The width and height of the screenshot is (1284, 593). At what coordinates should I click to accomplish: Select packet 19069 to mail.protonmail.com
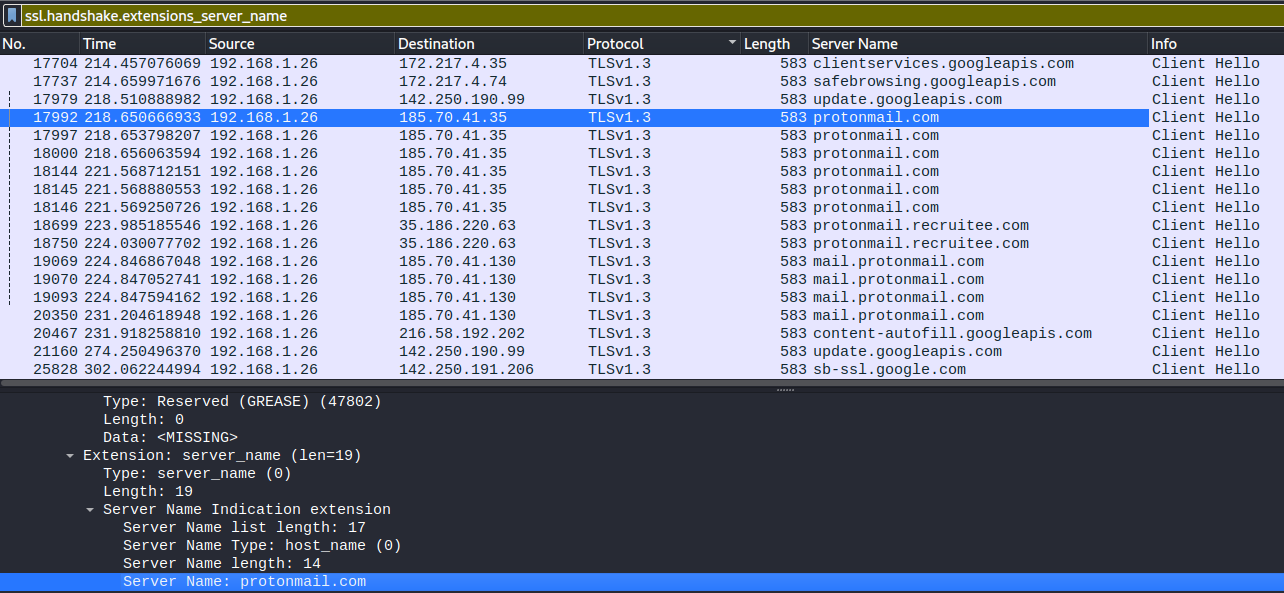click(642, 261)
